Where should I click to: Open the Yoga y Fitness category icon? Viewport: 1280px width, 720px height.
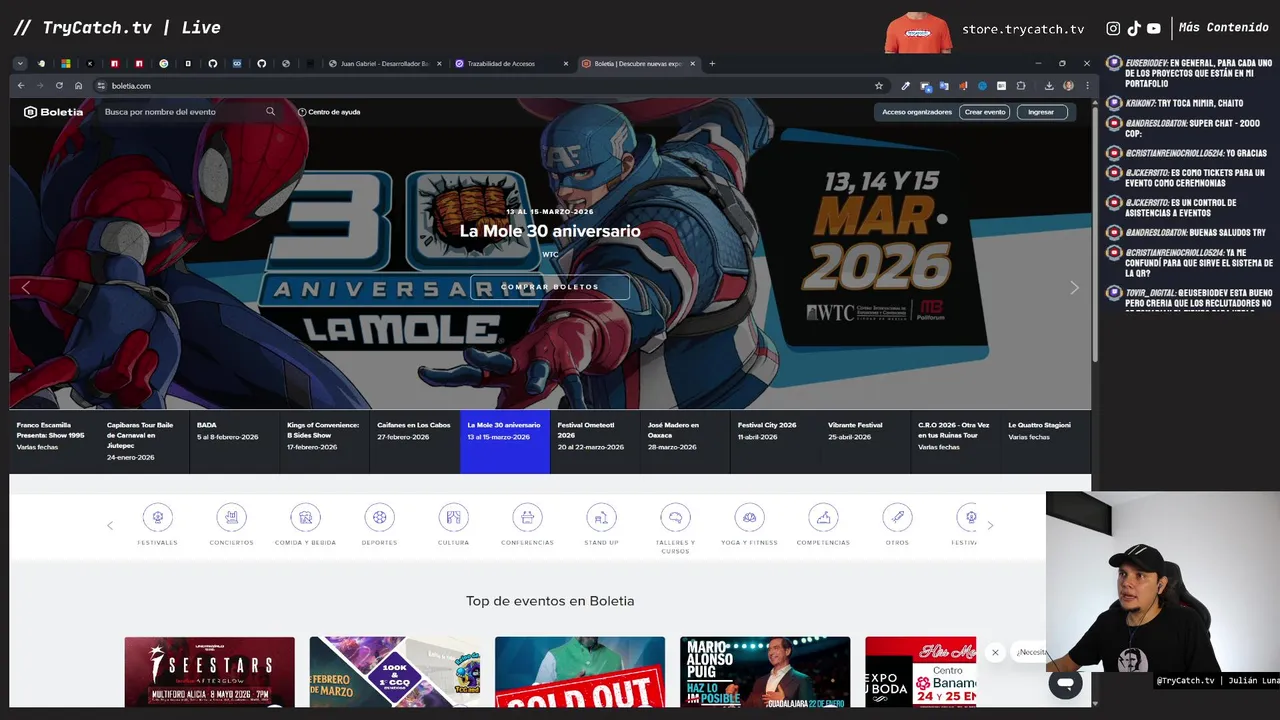(x=749, y=517)
